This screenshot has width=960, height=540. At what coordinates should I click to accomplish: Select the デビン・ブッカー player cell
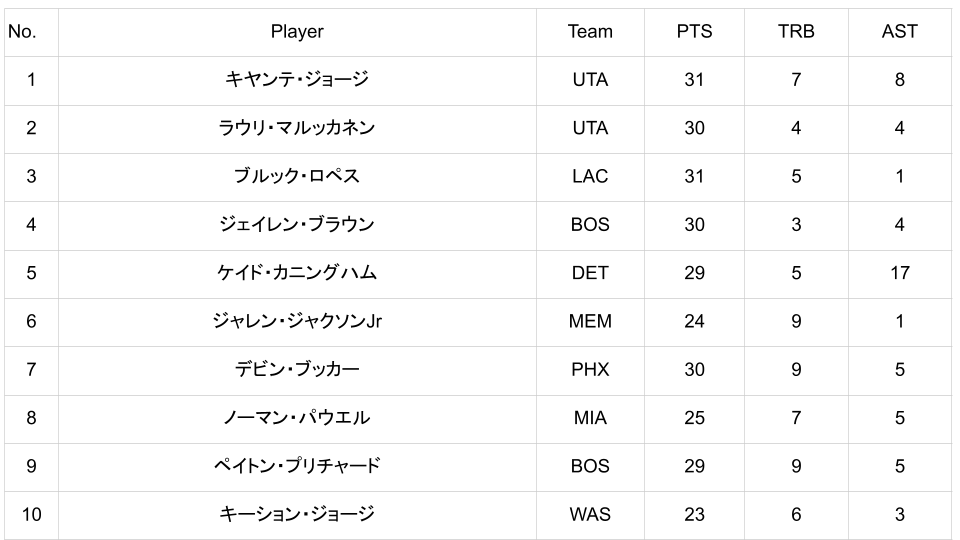tap(297, 369)
